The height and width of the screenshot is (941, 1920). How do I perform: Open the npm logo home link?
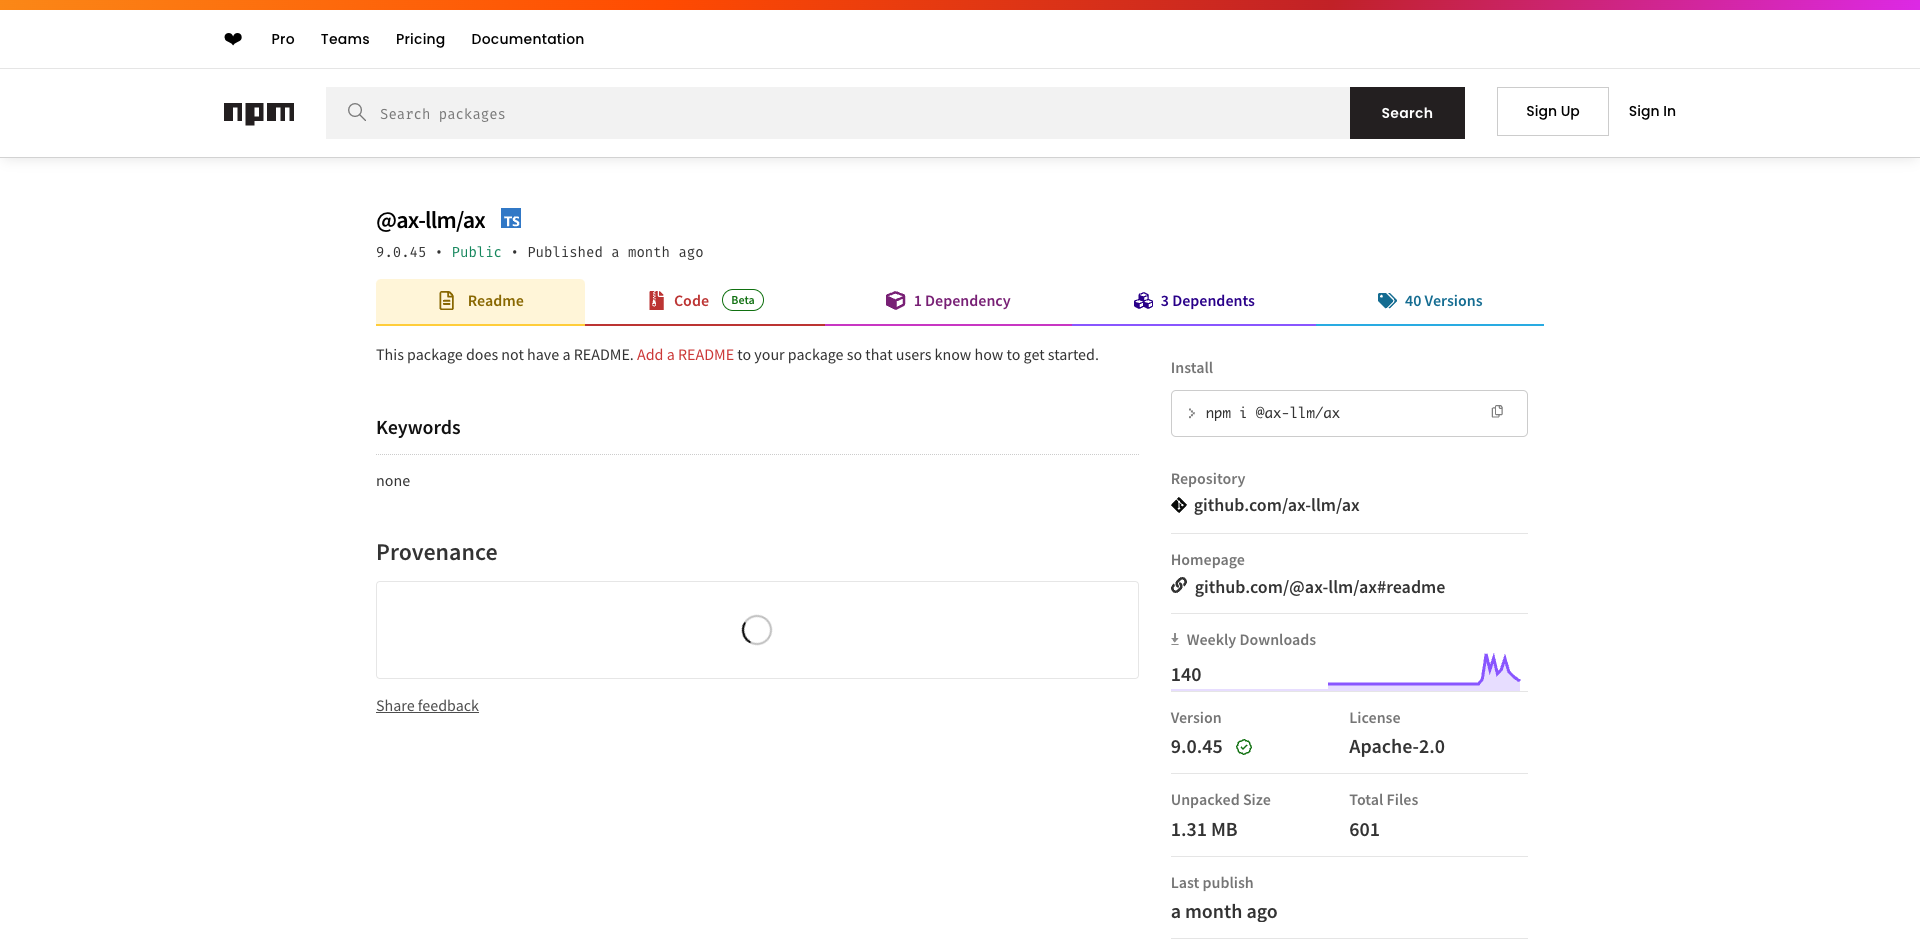[x=259, y=113]
